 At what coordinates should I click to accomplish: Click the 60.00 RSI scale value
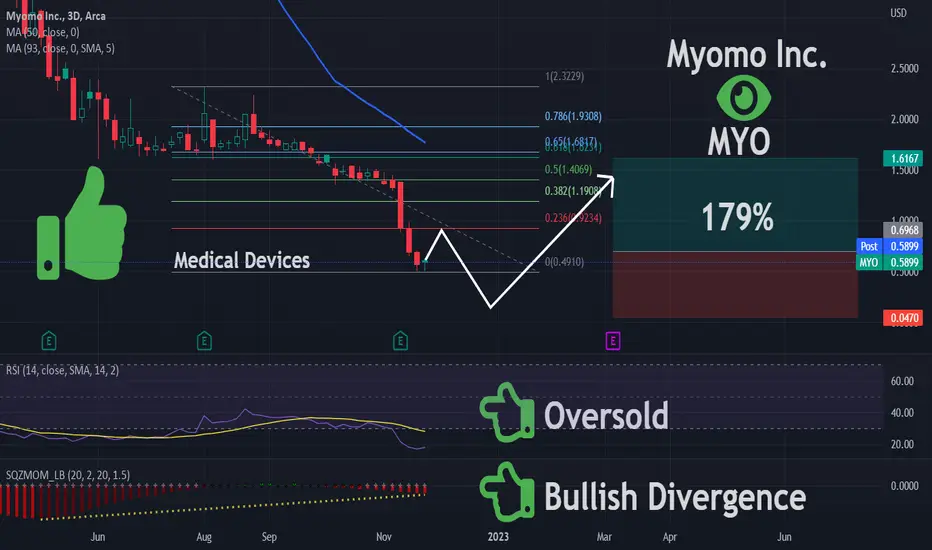(x=902, y=381)
